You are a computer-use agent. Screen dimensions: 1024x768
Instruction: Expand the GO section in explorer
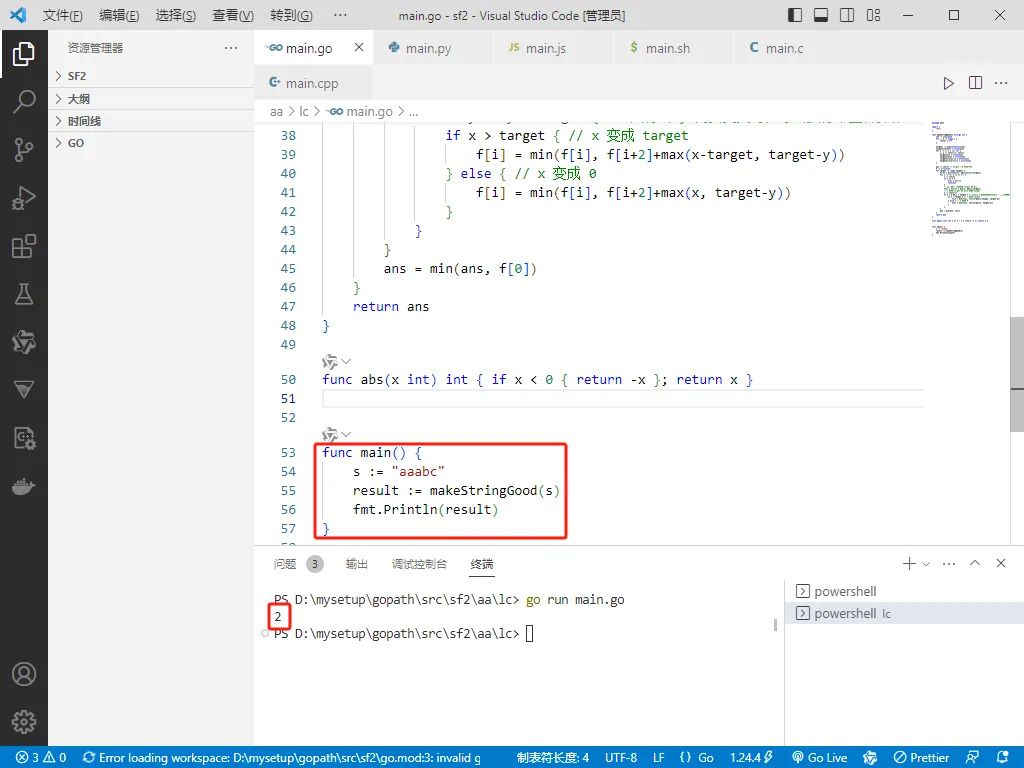[x=151, y=143]
